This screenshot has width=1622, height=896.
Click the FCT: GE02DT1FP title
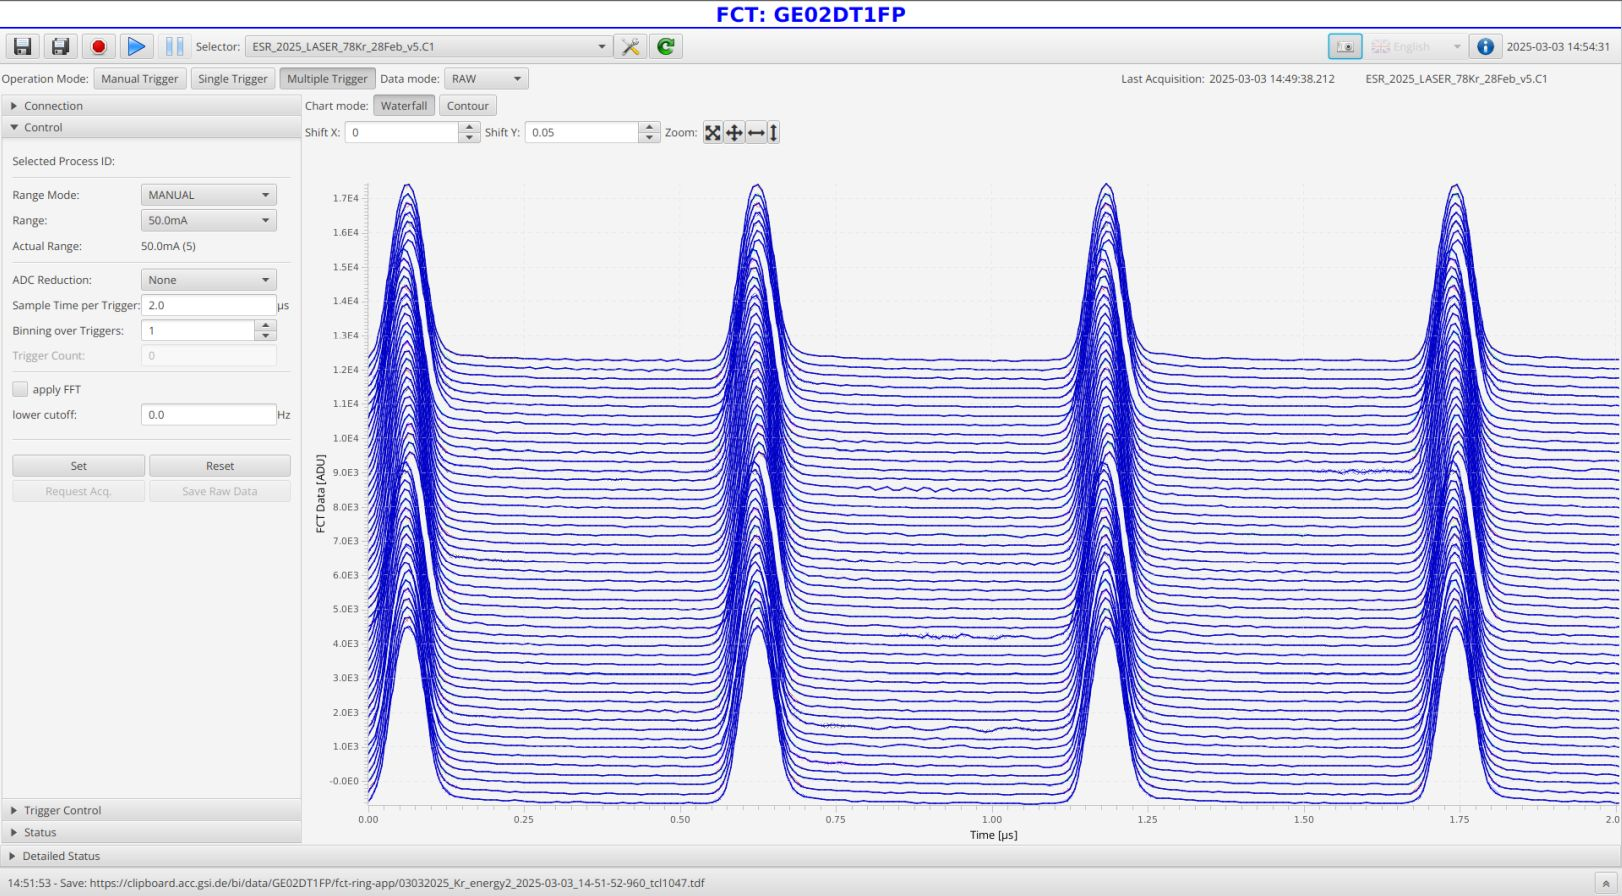pos(811,14)
